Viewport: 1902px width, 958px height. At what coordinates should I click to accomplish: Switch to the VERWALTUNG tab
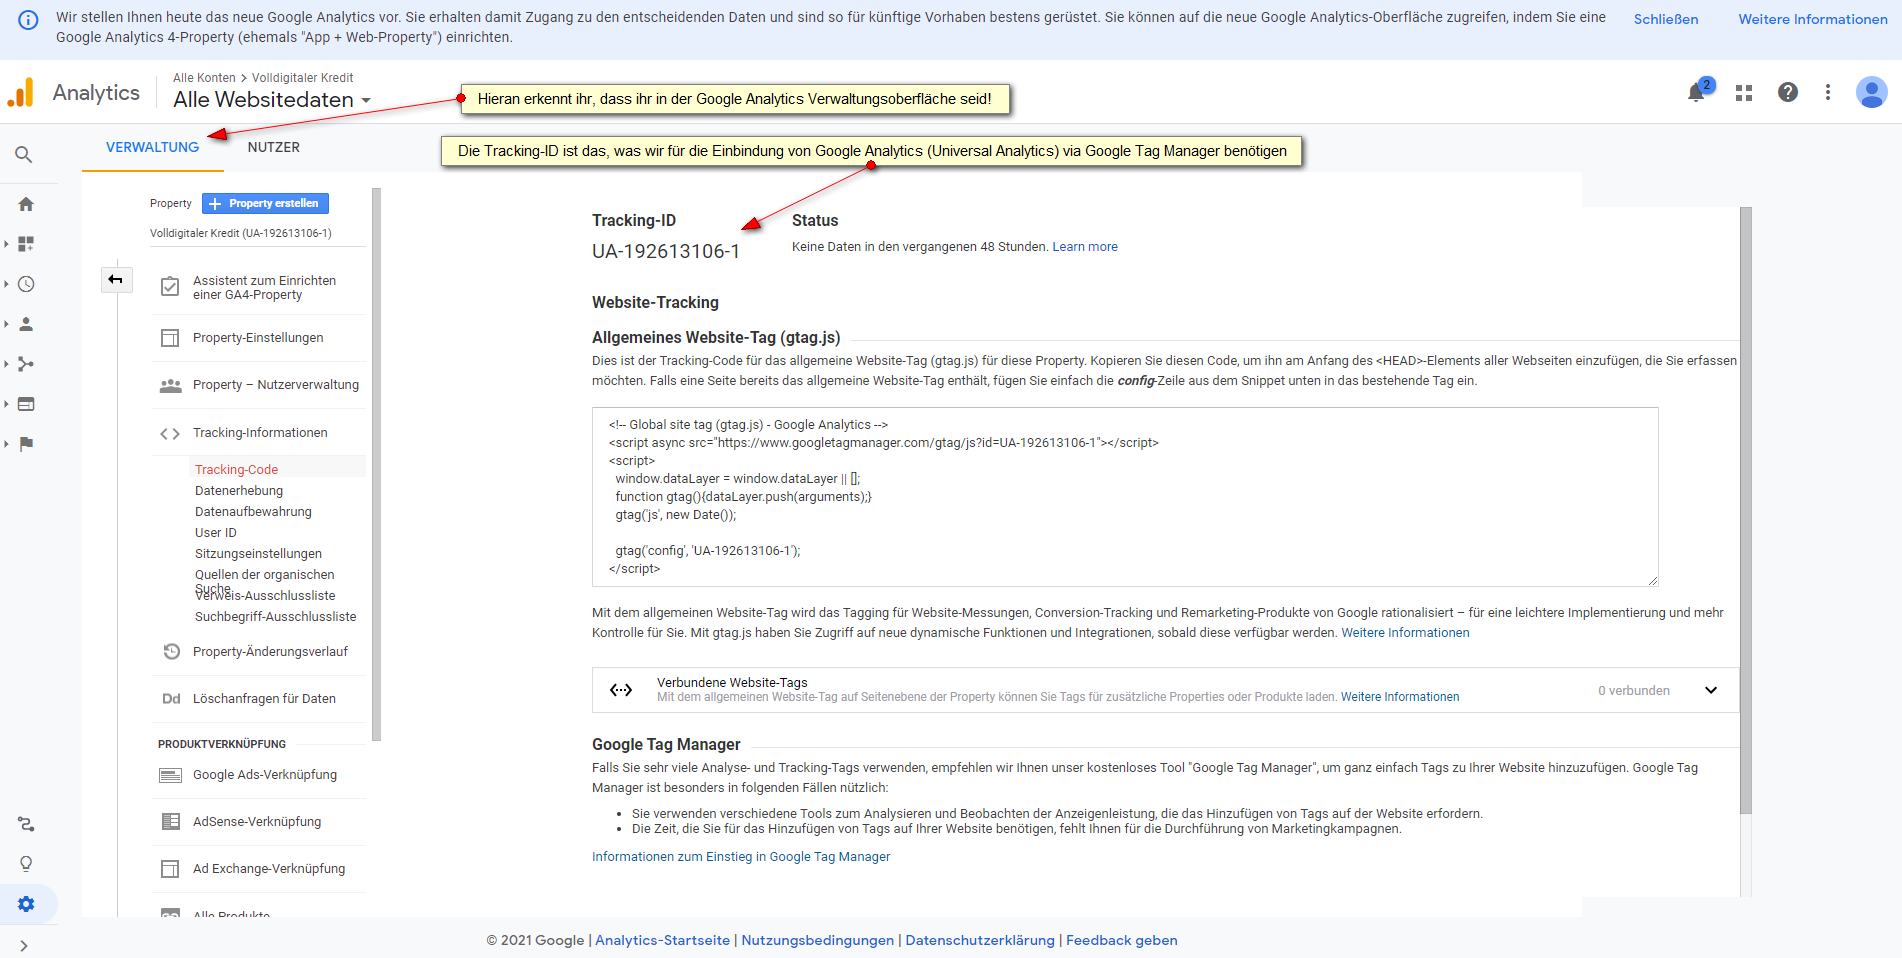[153, 147]
